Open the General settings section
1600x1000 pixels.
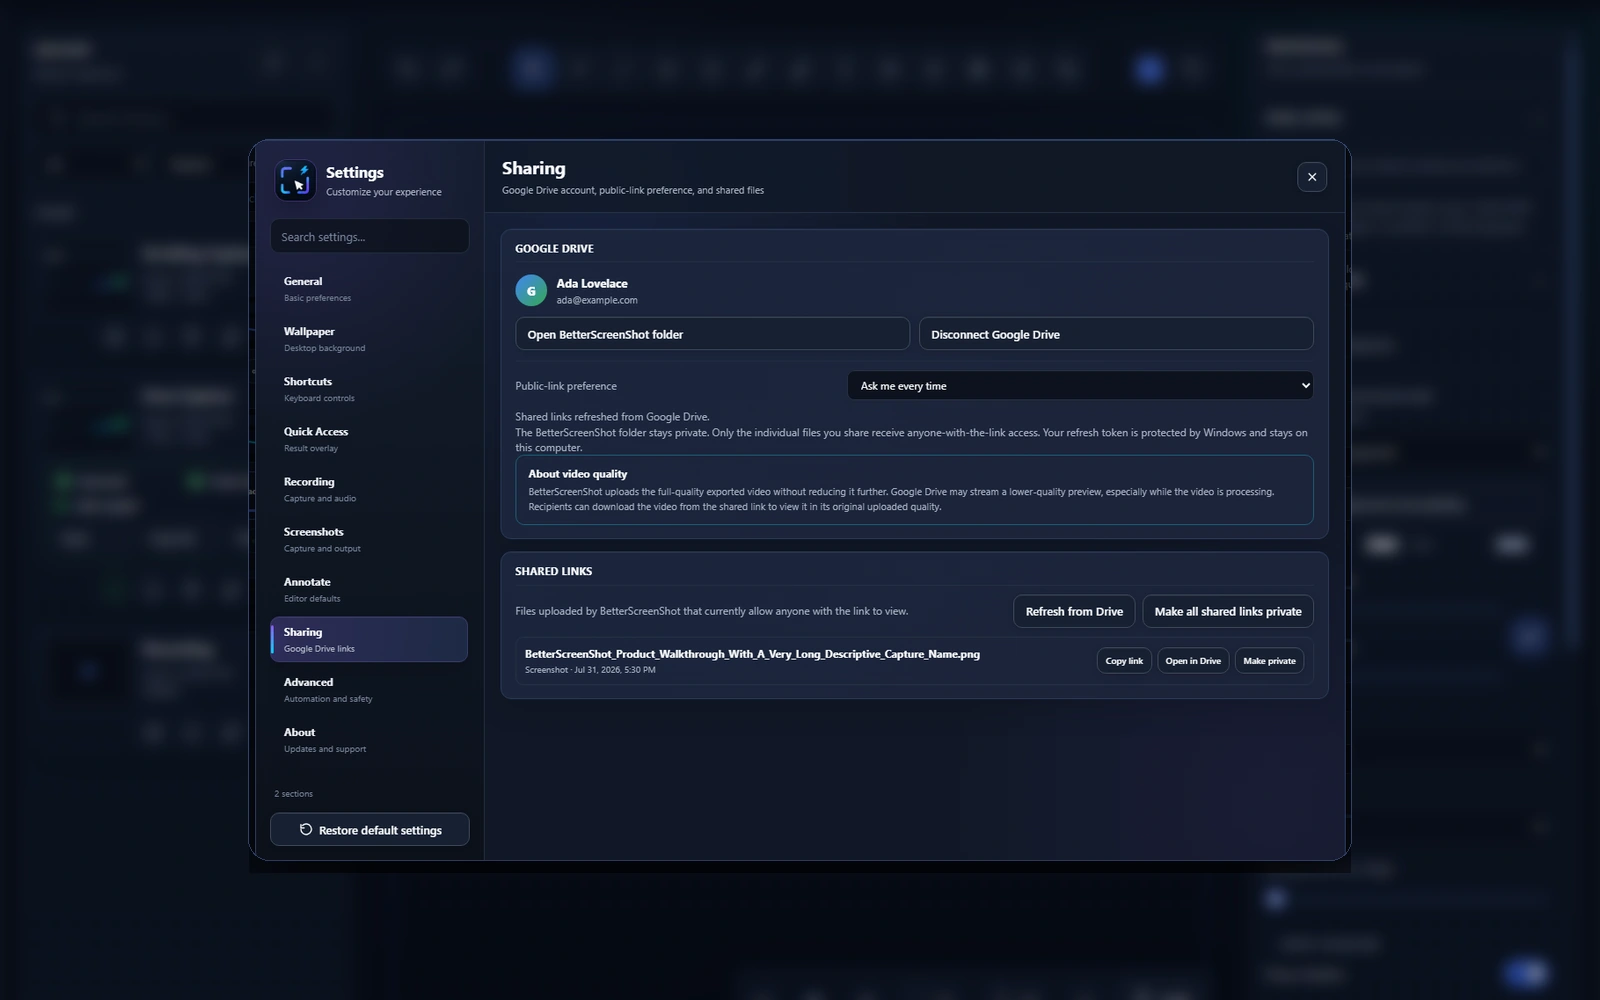pyautogui.click(x=369, y=289)
